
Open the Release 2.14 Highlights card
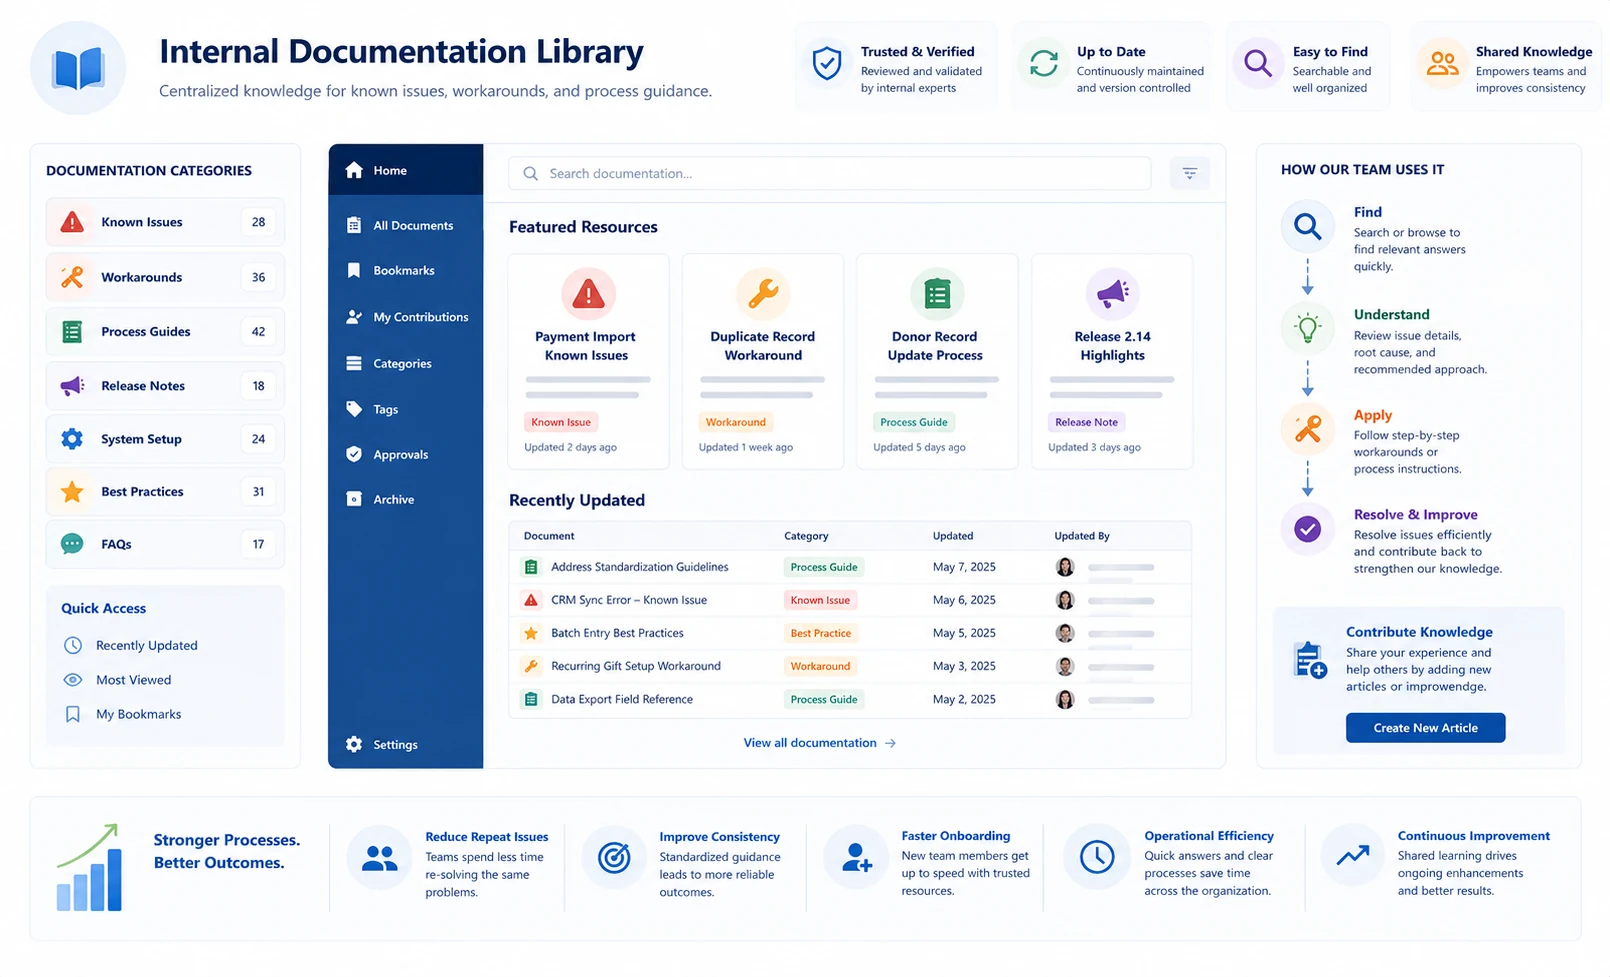tap(1112, 362)
